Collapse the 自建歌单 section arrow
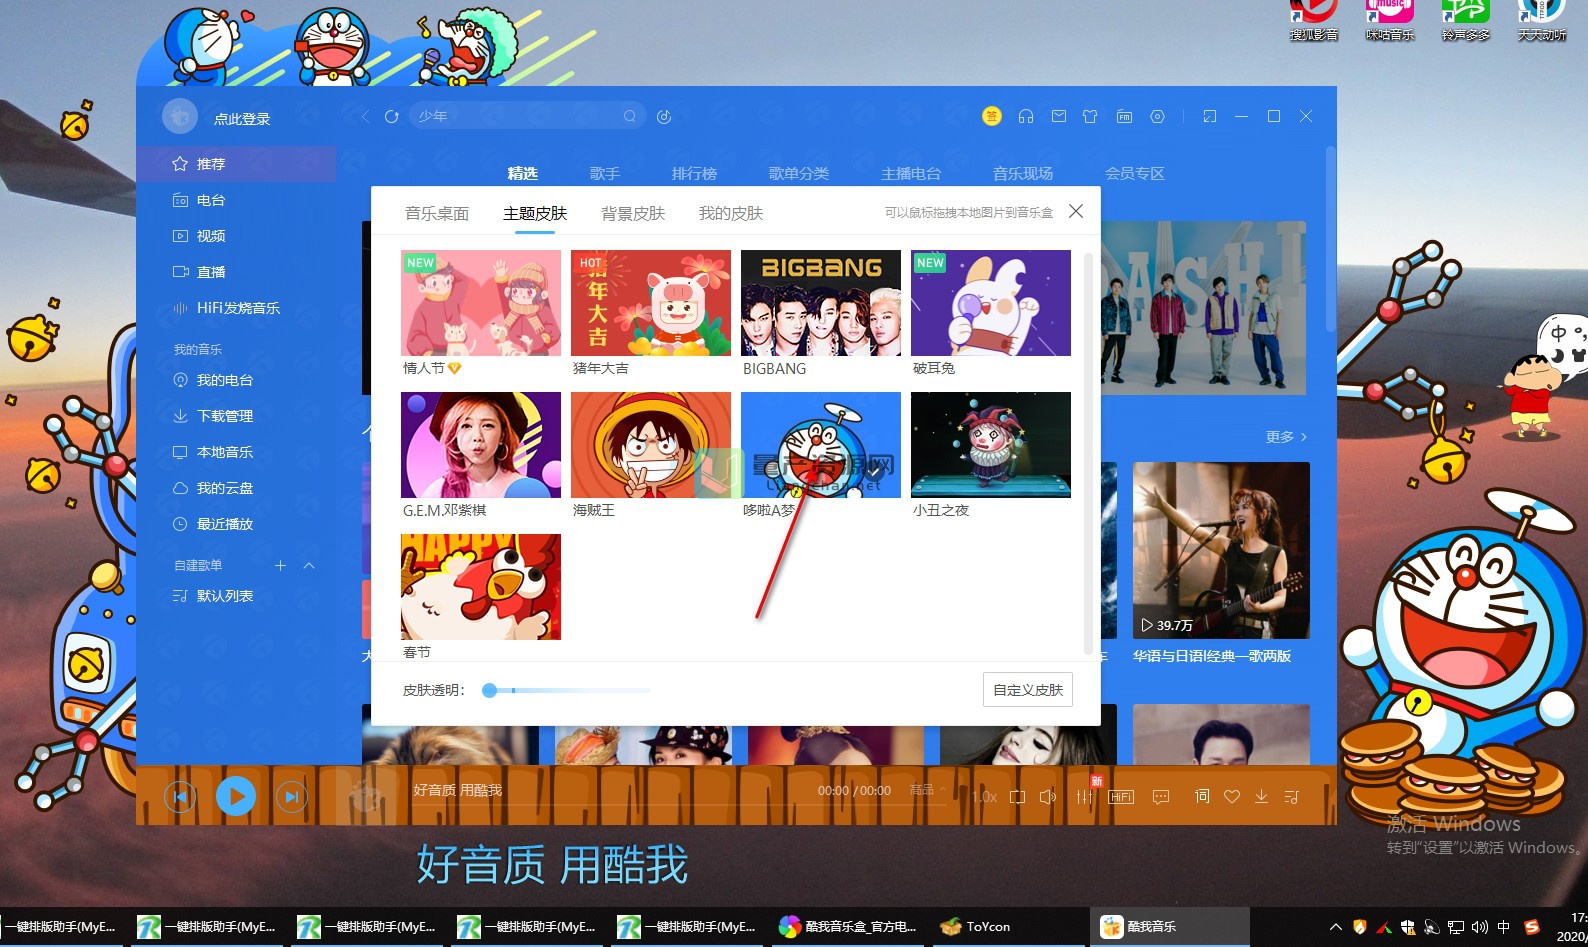Image resolution: width=1588 pixels, height=947 pixels. click(309, 566)
